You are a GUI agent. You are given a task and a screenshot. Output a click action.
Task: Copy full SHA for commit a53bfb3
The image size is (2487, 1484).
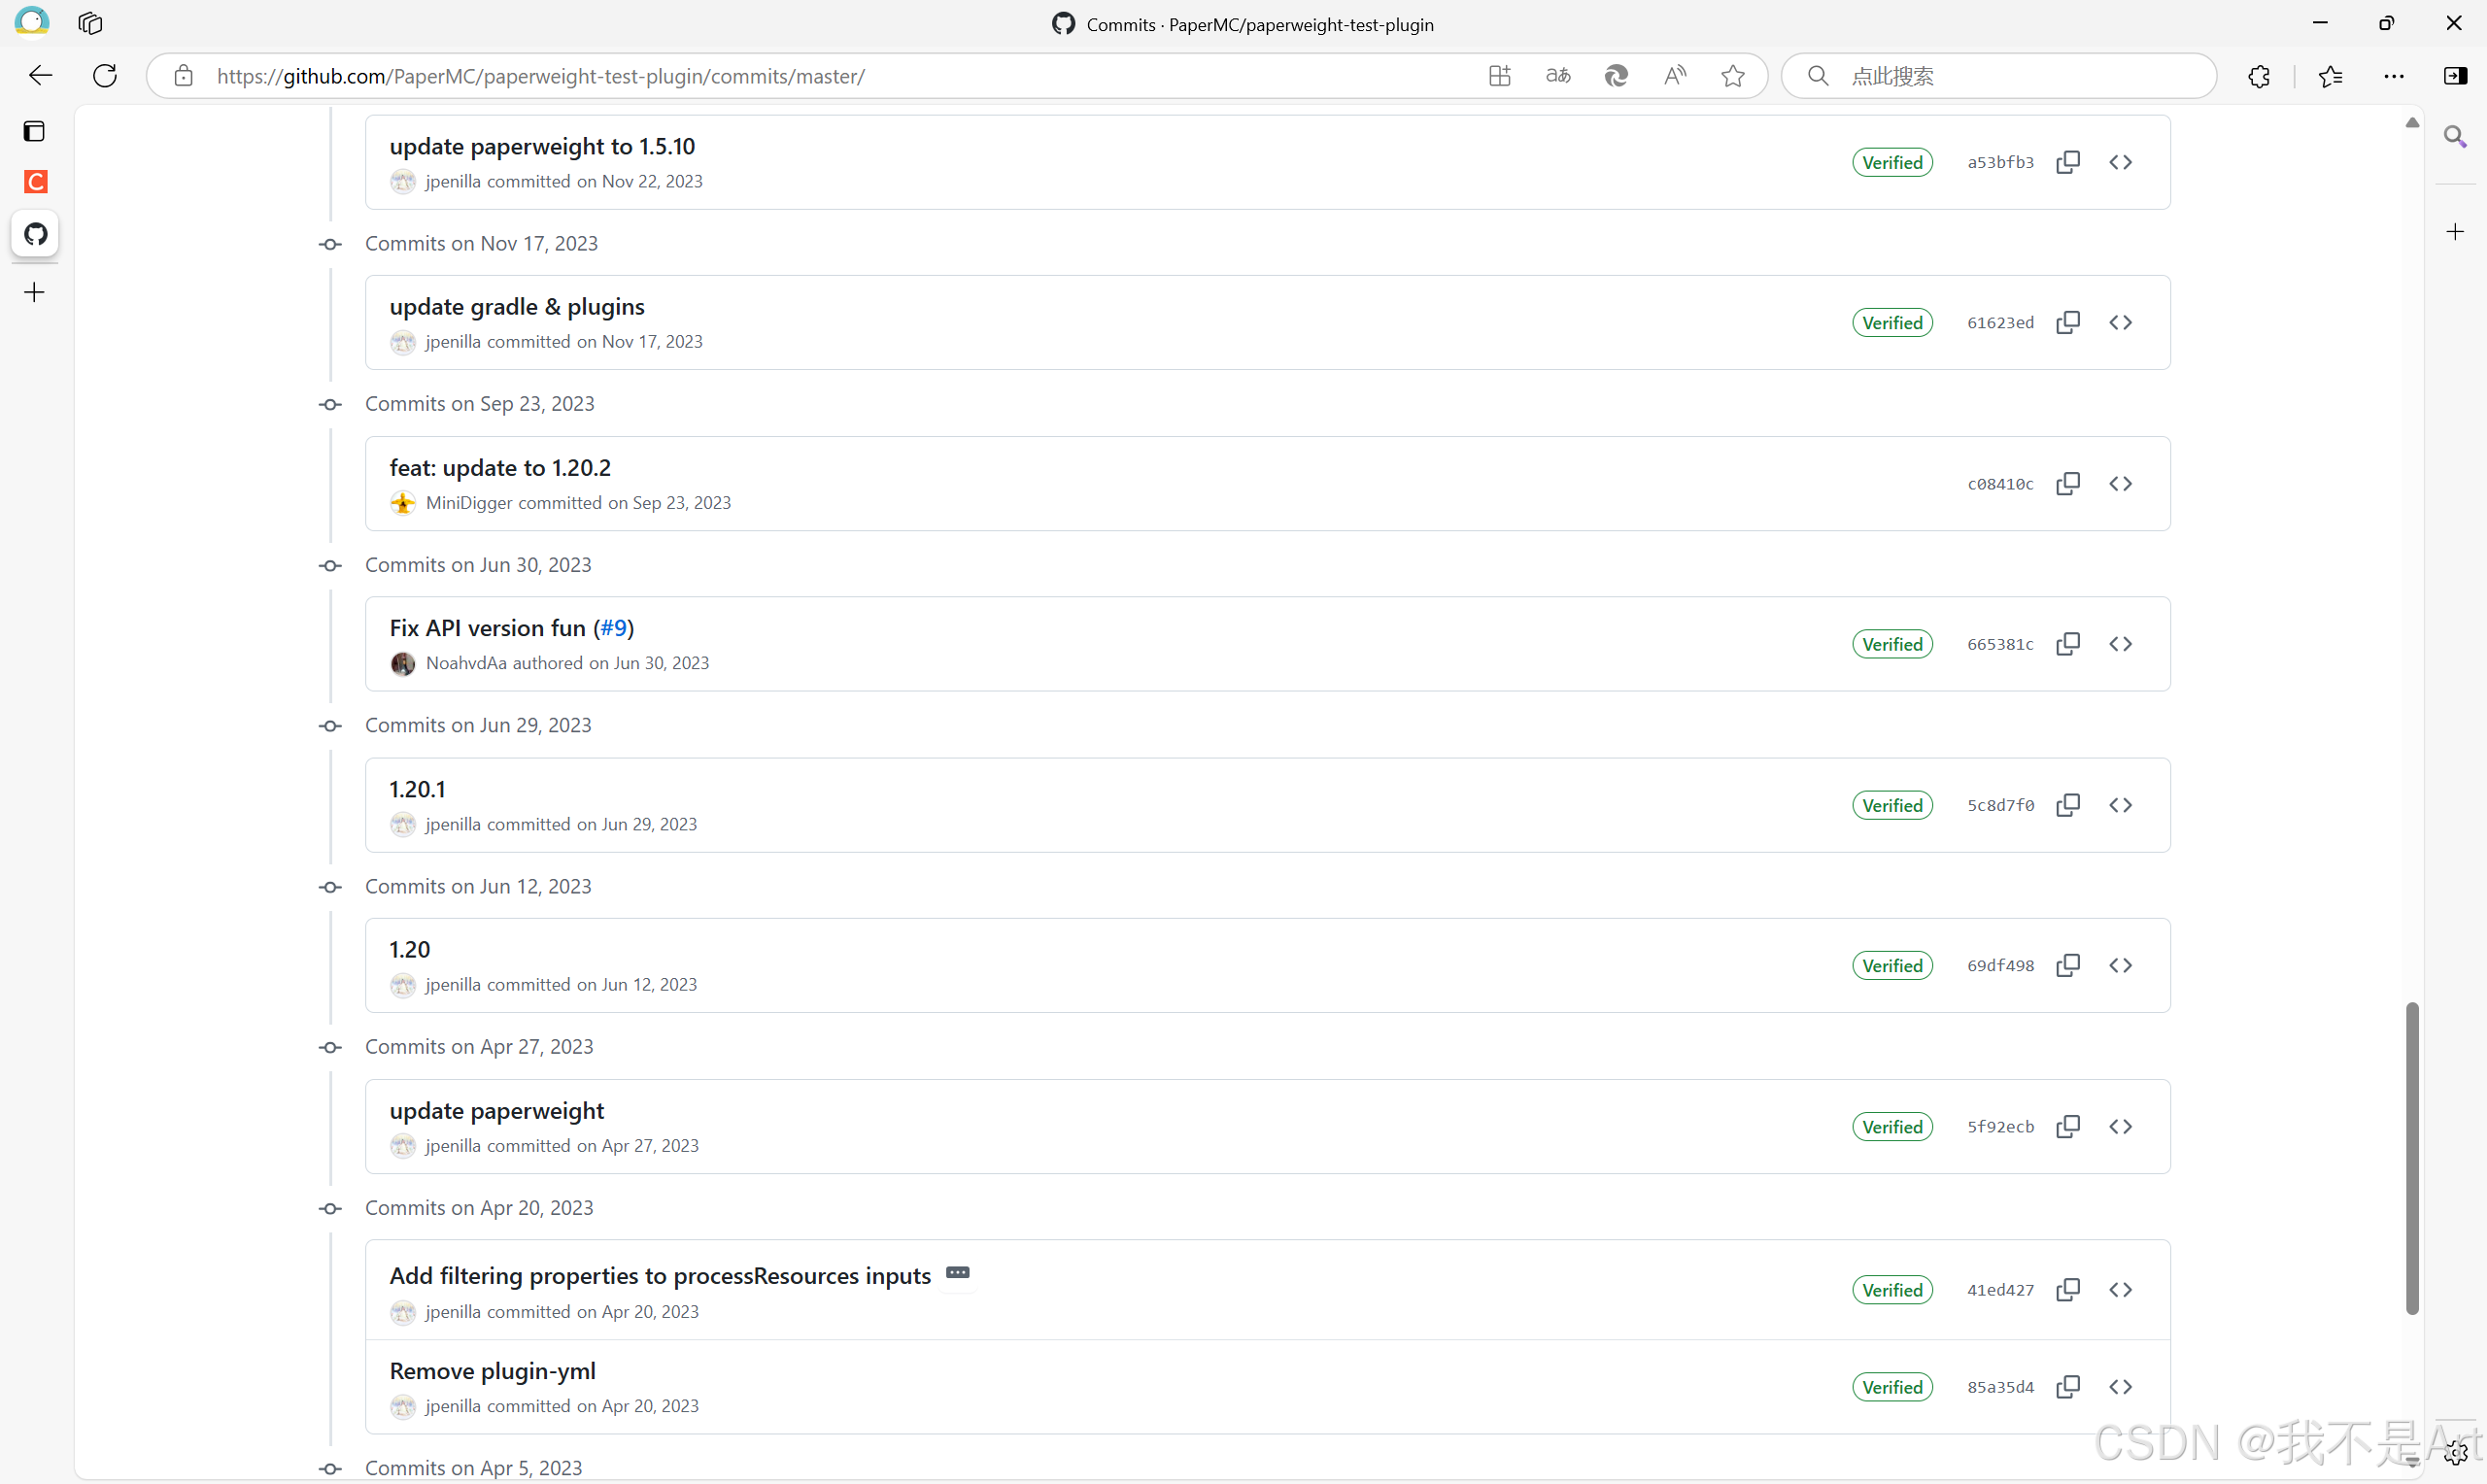(2067, 162)
